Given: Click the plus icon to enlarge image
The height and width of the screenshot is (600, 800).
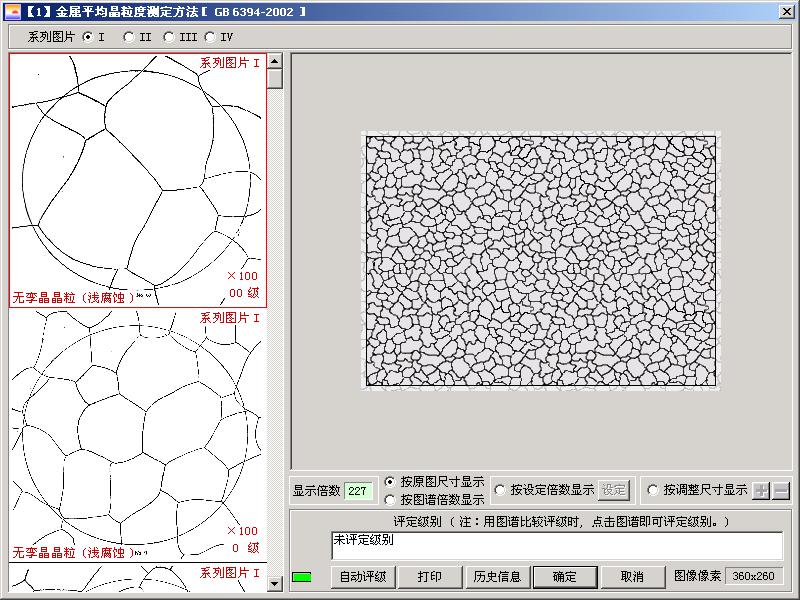Looking at the screenshot, I should pos(761,491).
